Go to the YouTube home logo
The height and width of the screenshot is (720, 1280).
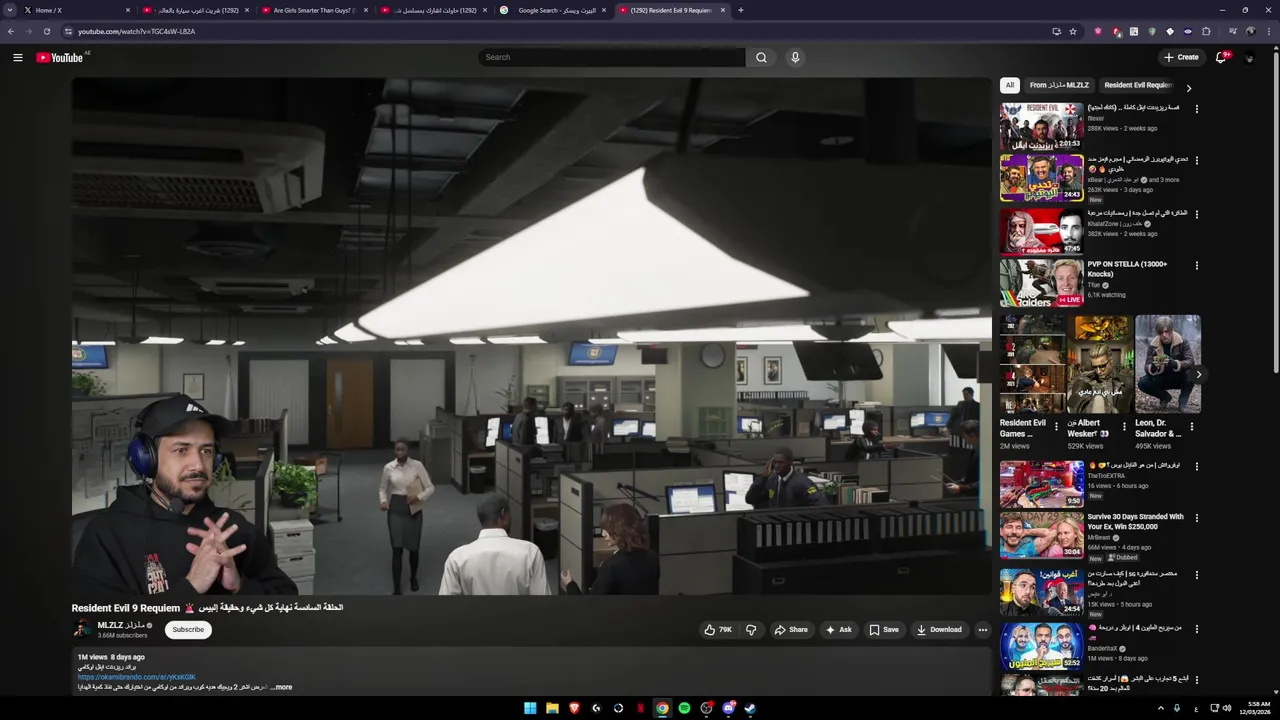point(60,57)
